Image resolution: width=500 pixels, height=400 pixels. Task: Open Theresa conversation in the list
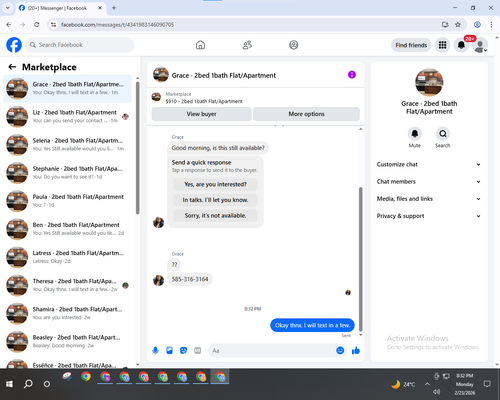coord(67,285)
